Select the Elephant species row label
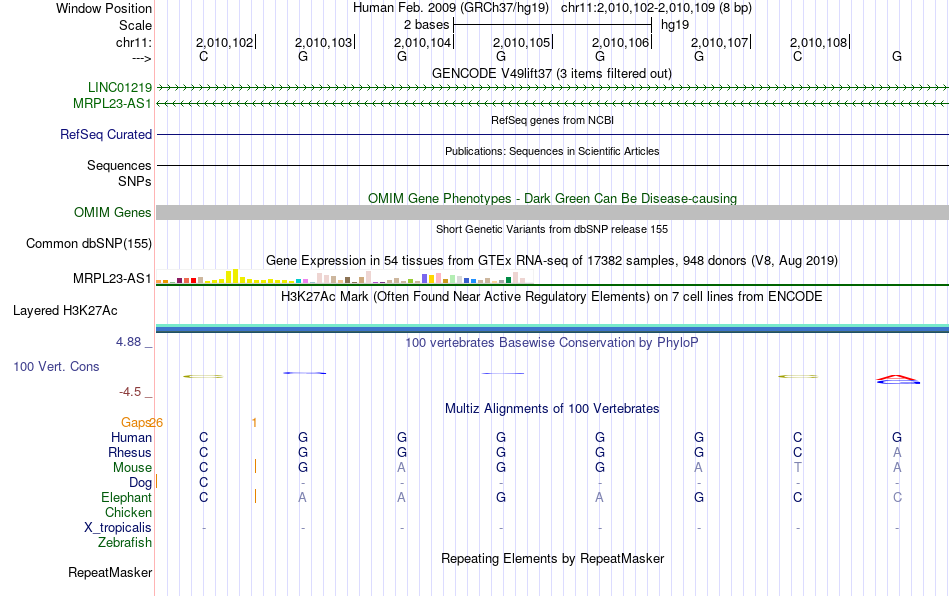This screenshot has height=596, width=950. click(127, 497)
